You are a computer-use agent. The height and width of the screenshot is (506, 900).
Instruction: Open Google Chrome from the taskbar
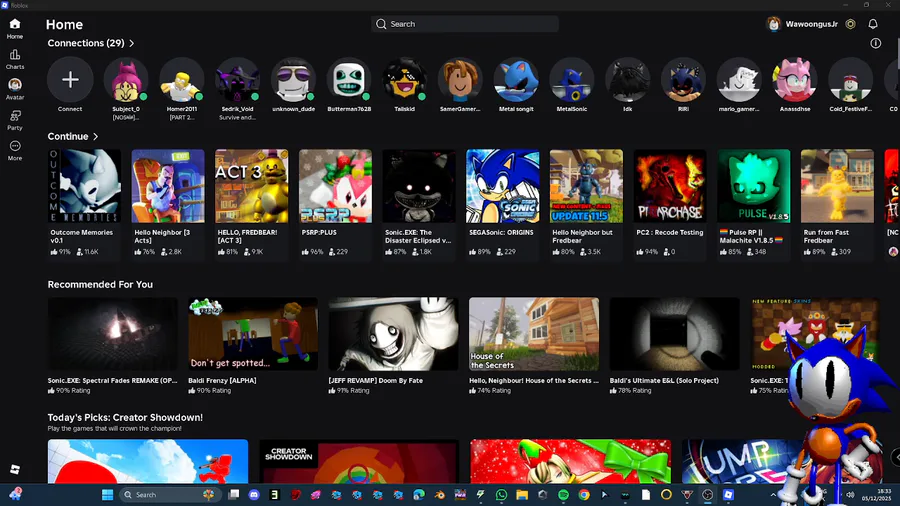click(x=584, y=495)
